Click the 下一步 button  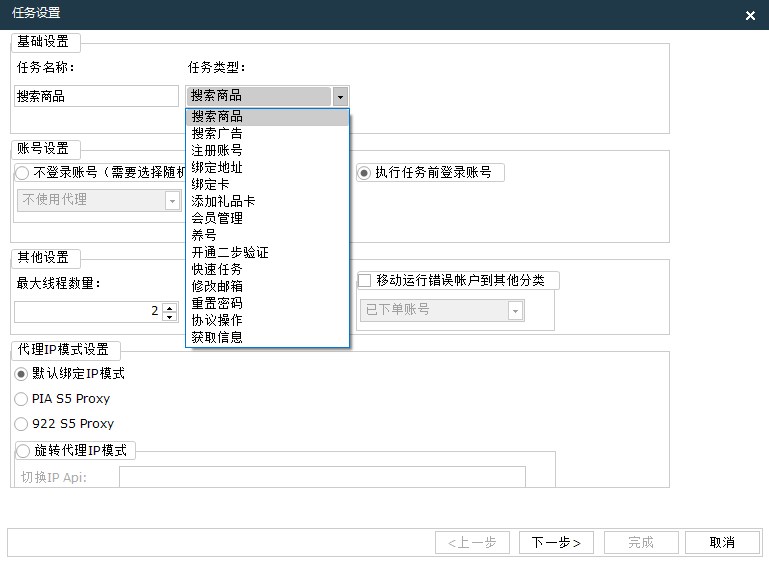pyautogui.click(x=556, y=542)
